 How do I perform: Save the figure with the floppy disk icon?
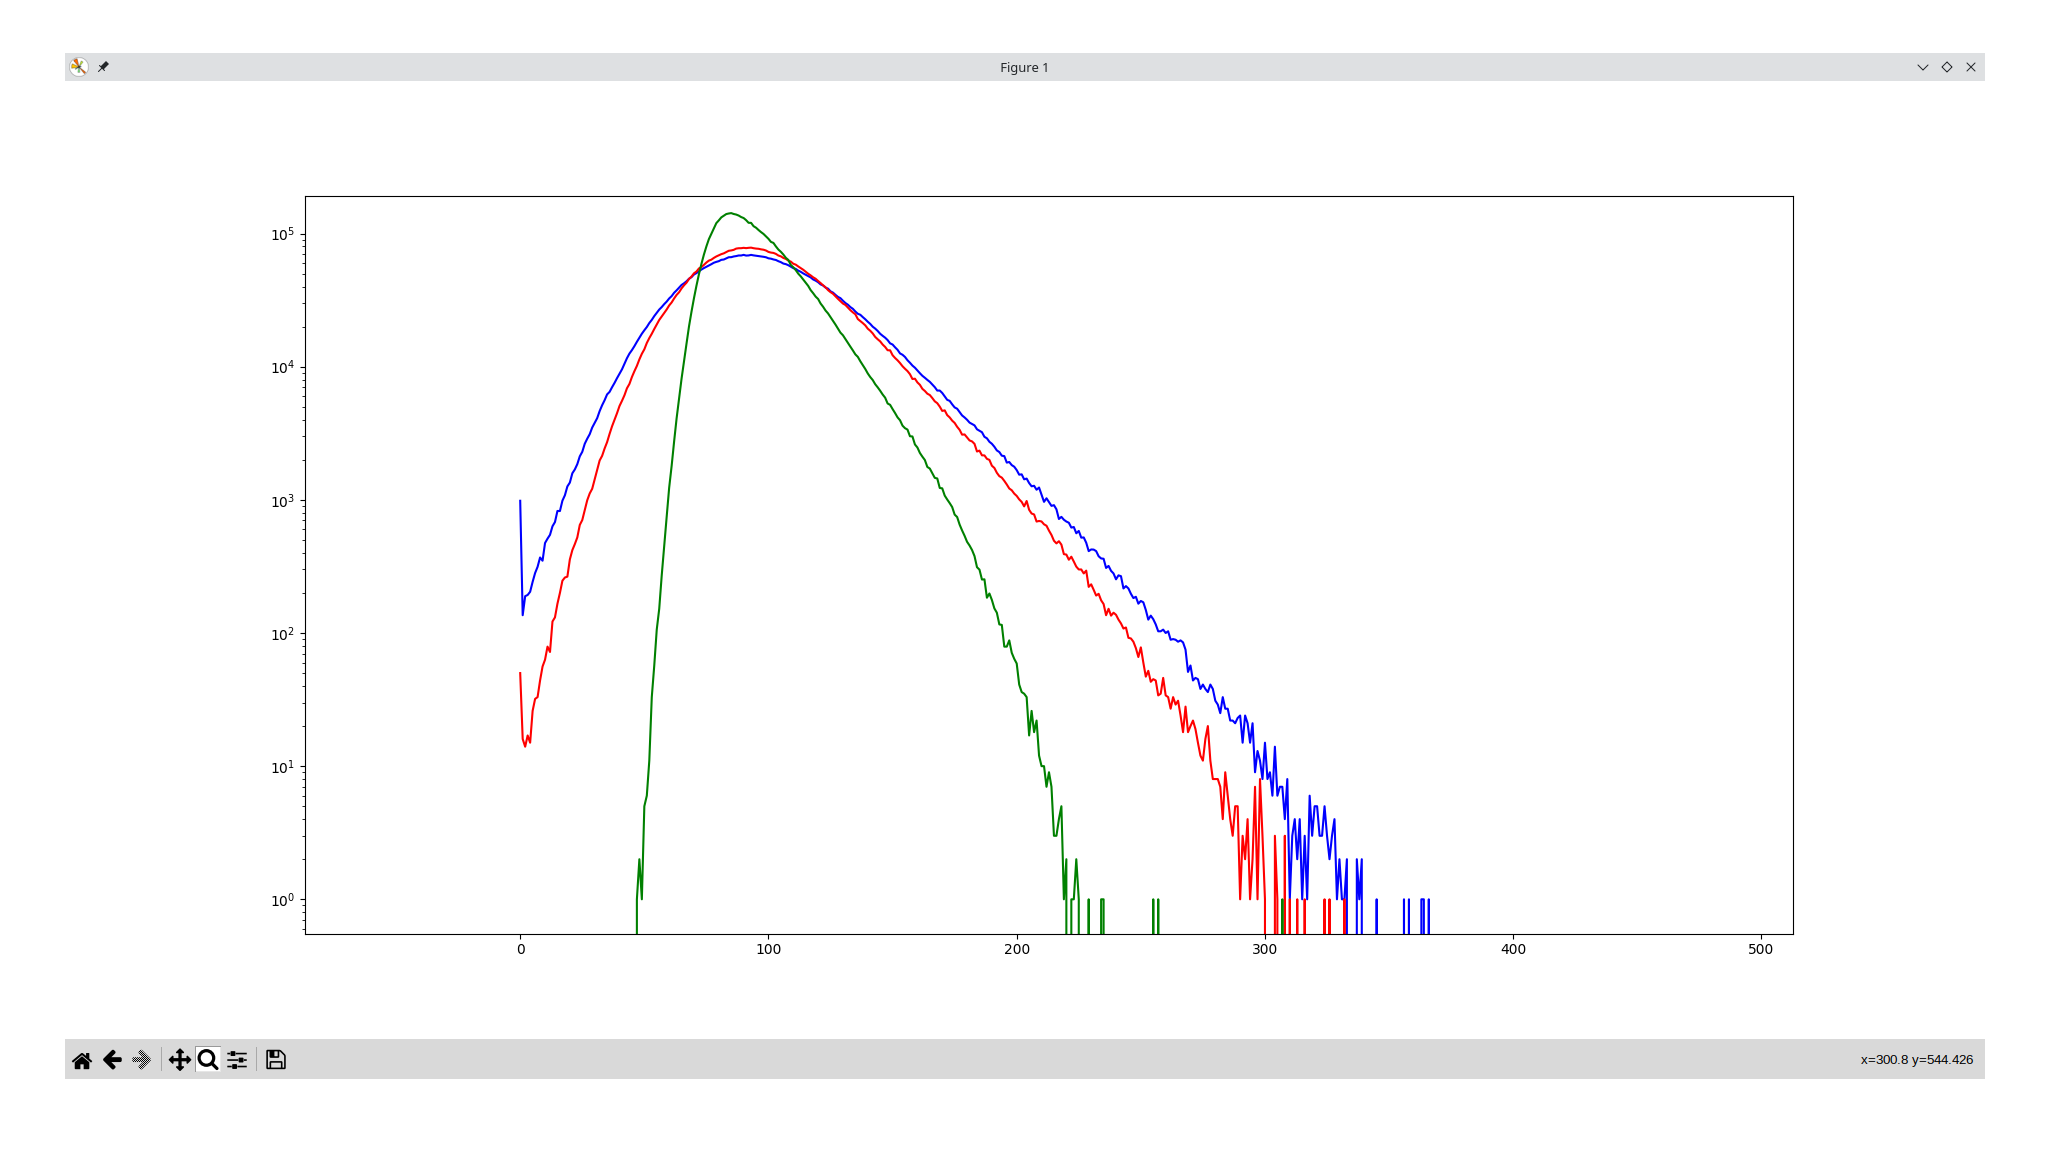276,1060
